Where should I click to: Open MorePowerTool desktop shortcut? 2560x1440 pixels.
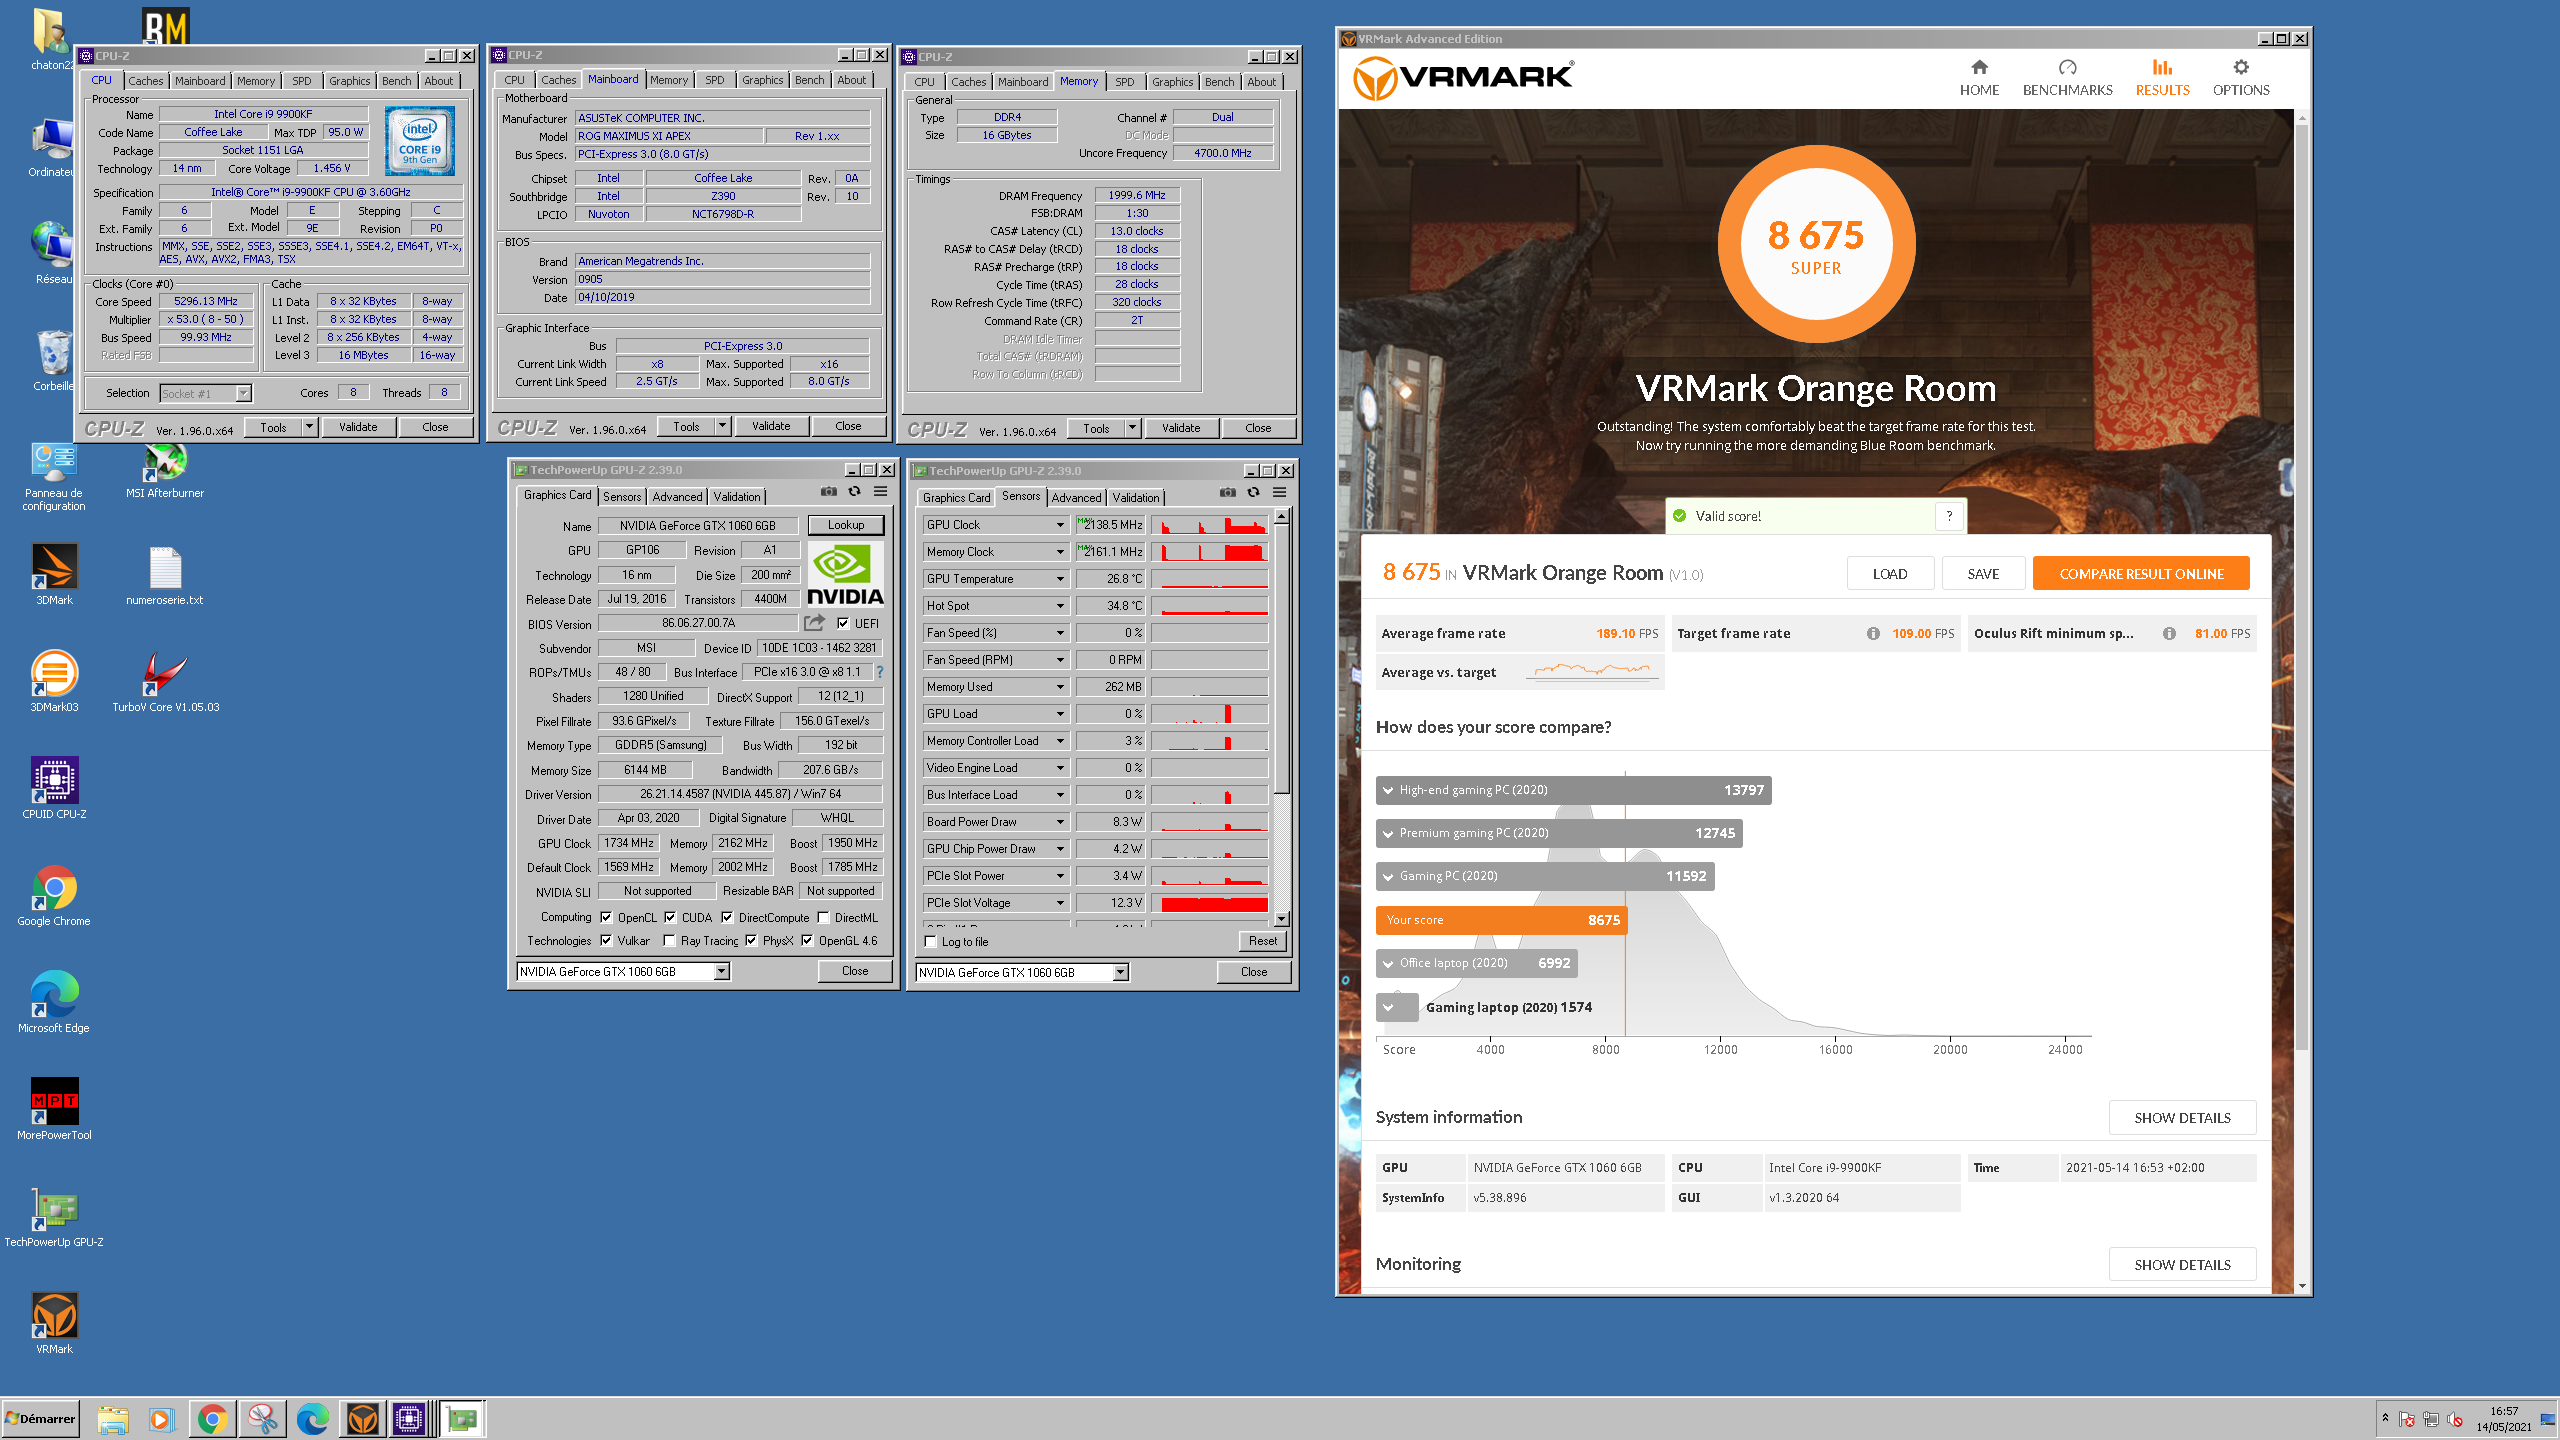(x=54, y=1109)
